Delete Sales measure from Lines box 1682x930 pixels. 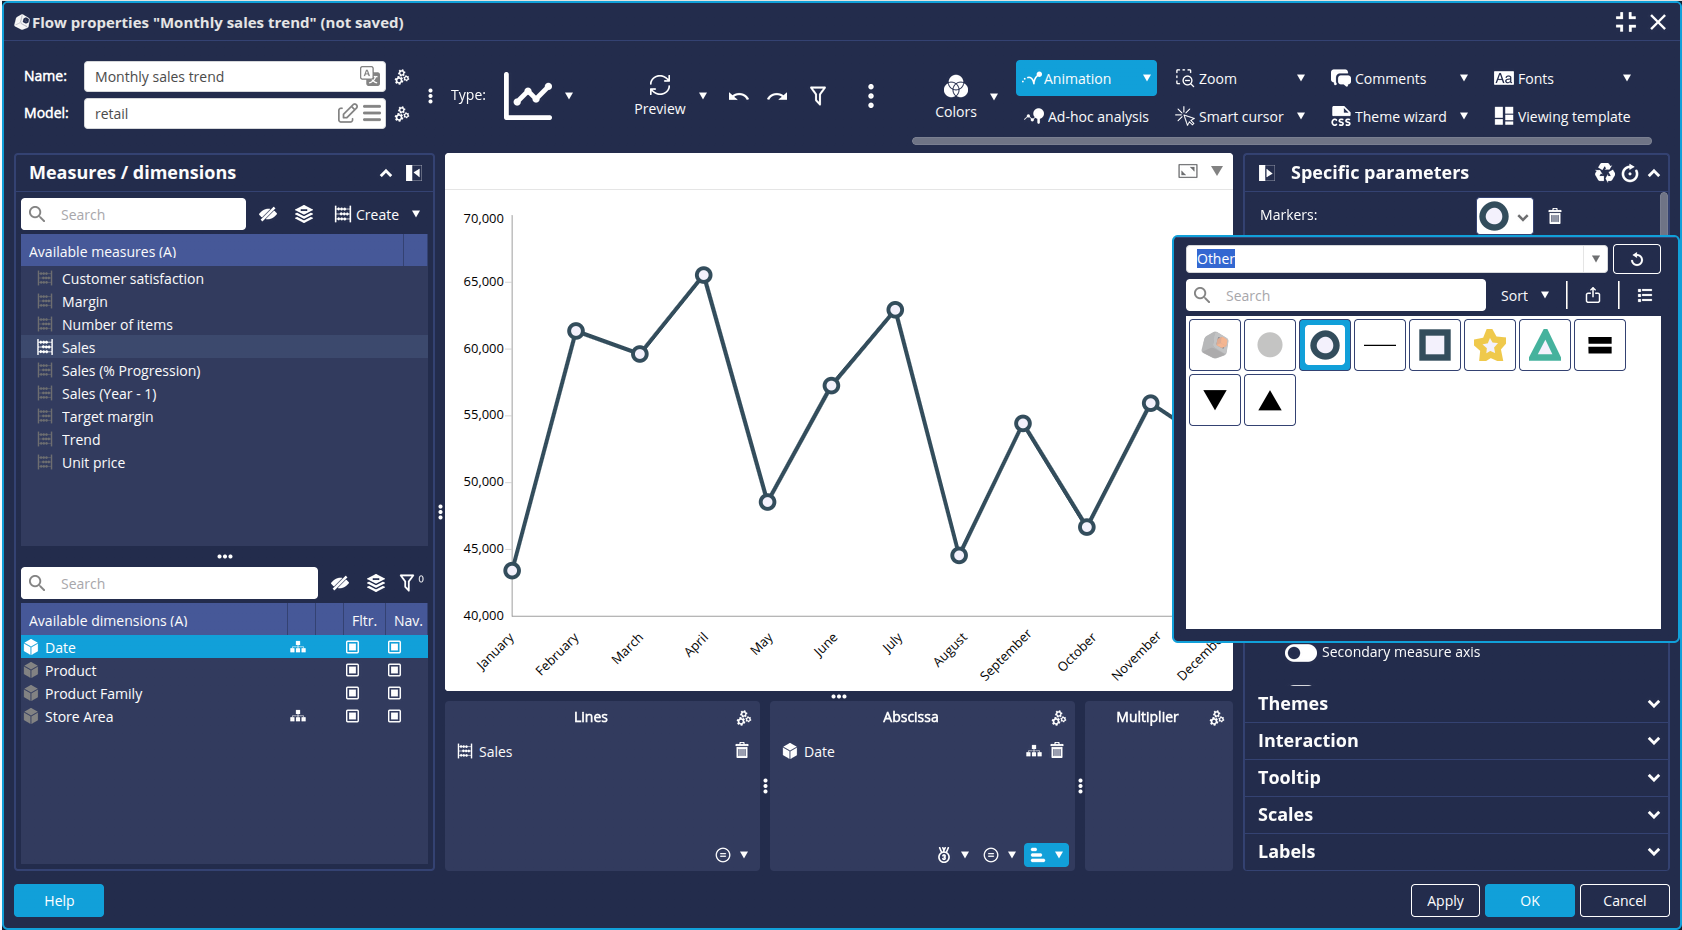[741, 751]
